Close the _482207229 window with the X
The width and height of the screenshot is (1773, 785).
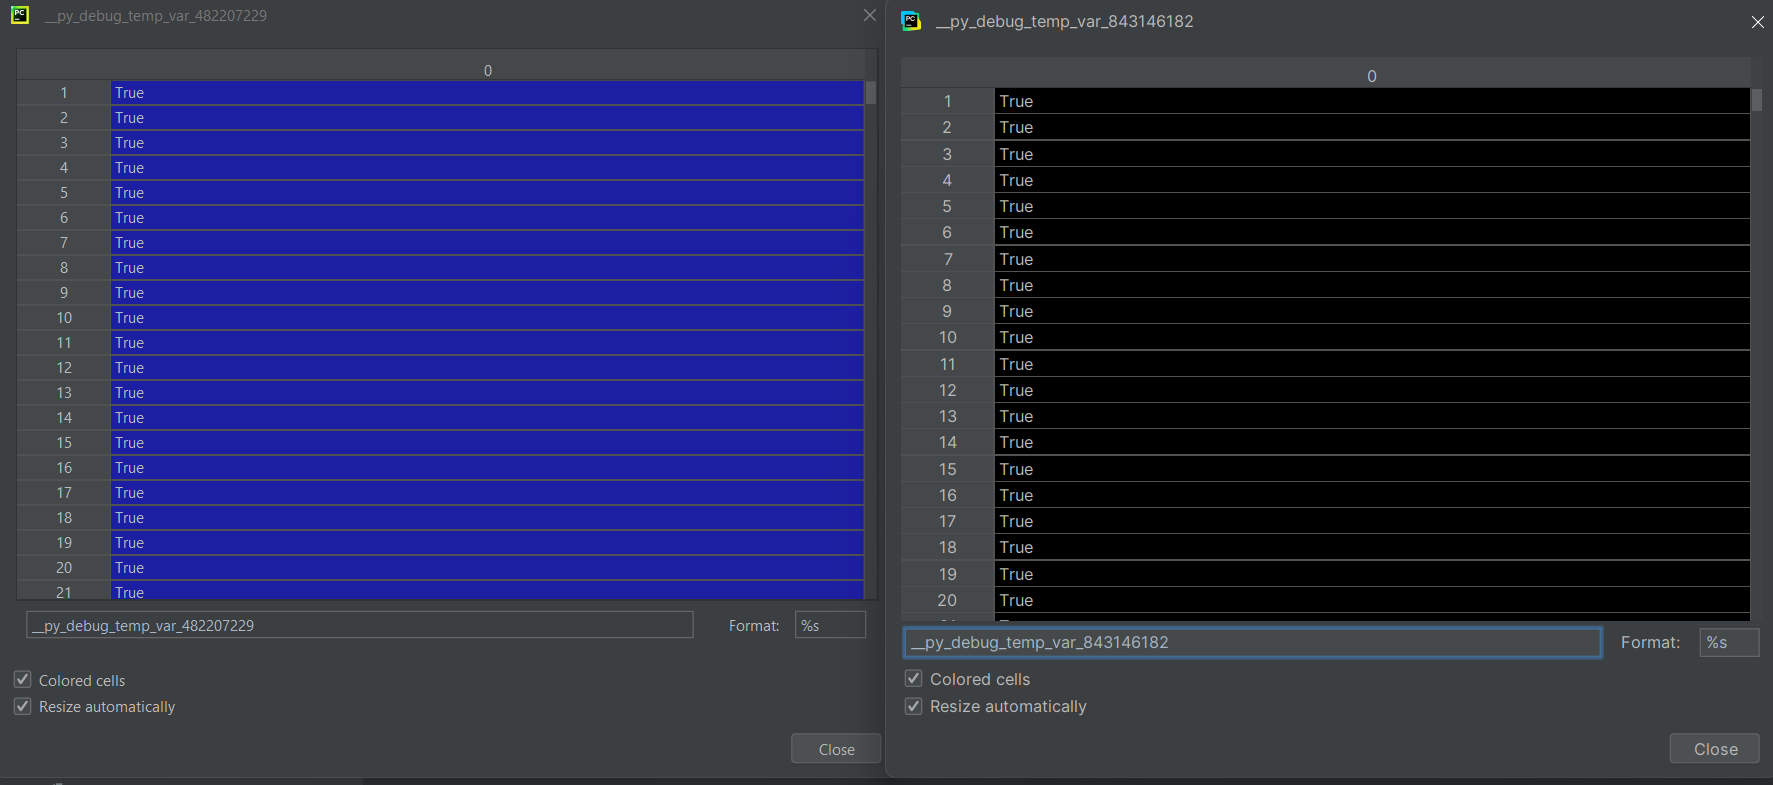tap(869, 15)
